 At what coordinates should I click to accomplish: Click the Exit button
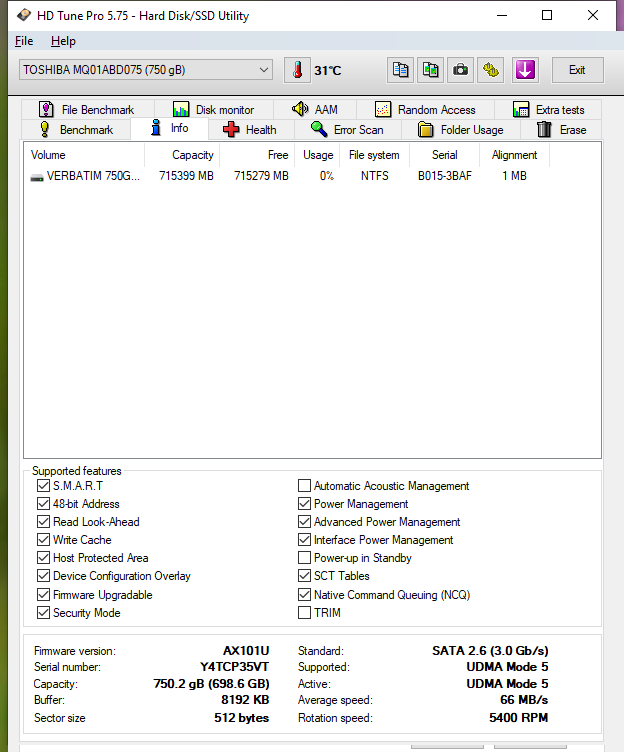[577, 70]
